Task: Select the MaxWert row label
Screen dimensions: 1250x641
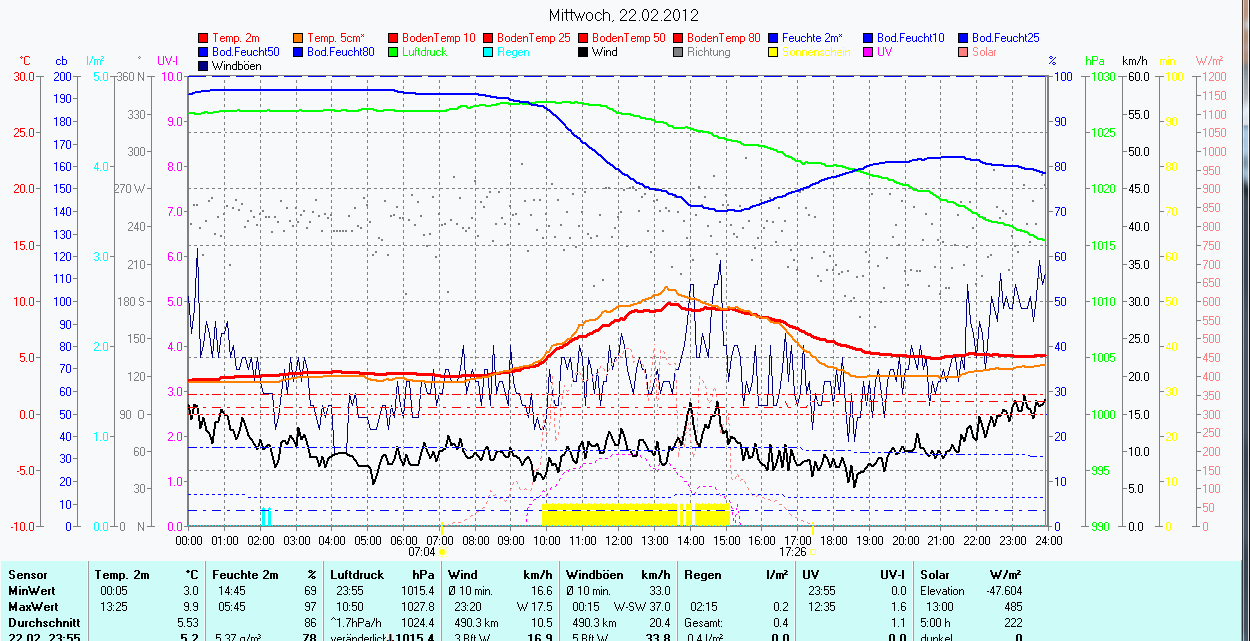Action: [33, 607]
